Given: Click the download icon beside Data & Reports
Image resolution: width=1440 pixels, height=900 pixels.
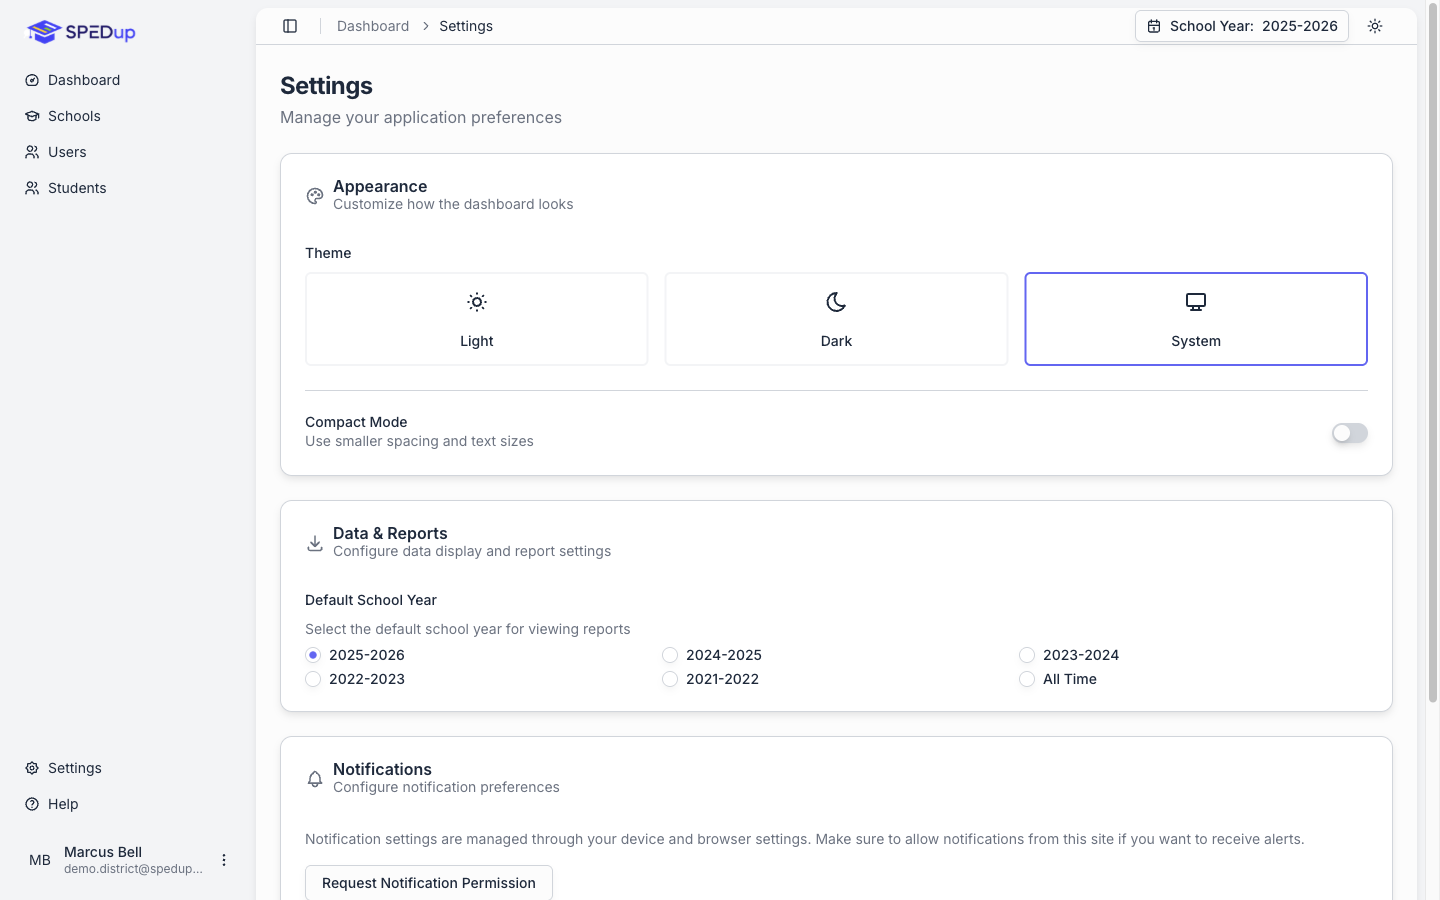Looking at the screenshot, I should [x=315, y=543].
